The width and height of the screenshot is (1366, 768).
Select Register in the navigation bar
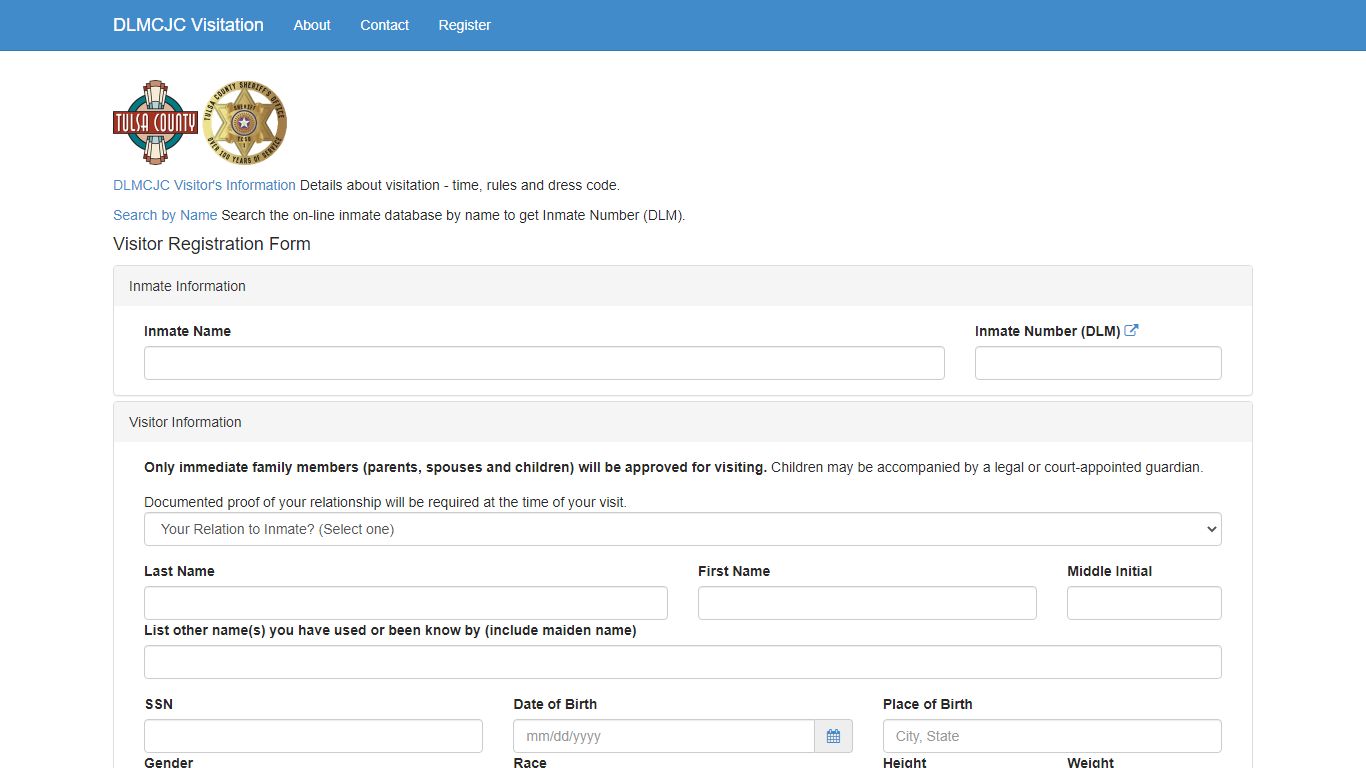464,25
